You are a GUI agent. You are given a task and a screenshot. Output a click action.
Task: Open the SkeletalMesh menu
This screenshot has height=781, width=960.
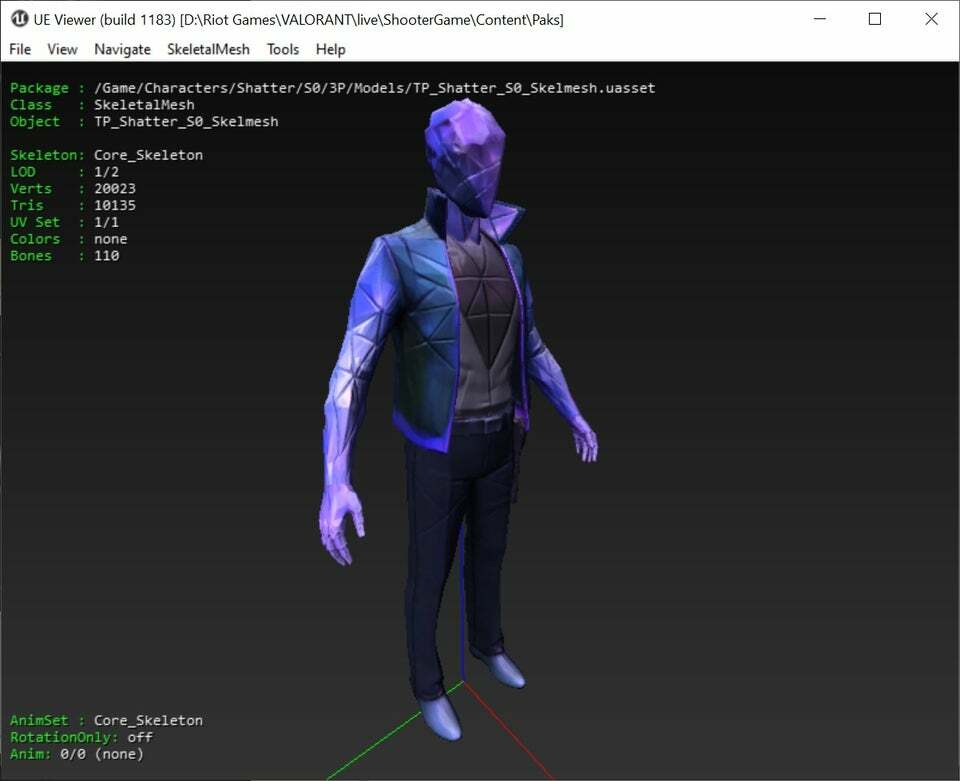208,49
